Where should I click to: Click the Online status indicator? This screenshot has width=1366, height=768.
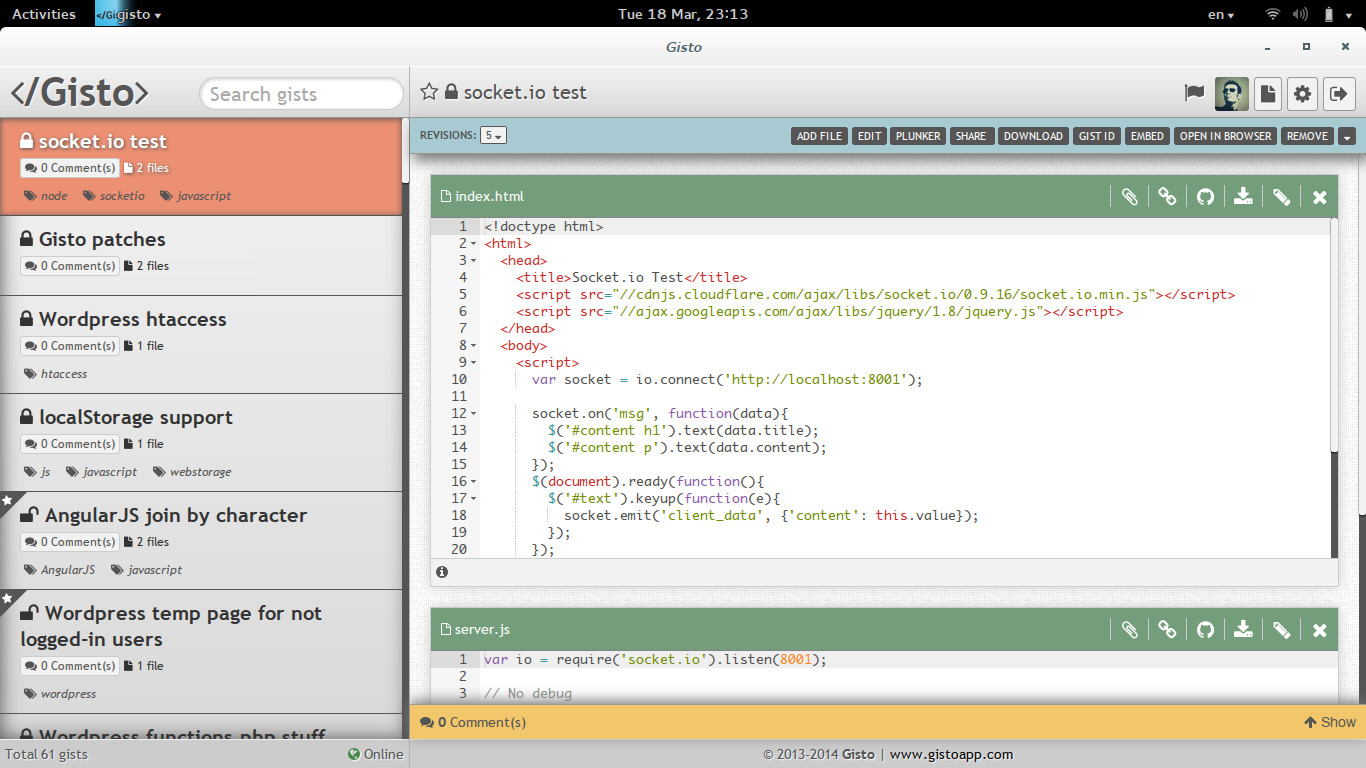[x=376, y=755]
